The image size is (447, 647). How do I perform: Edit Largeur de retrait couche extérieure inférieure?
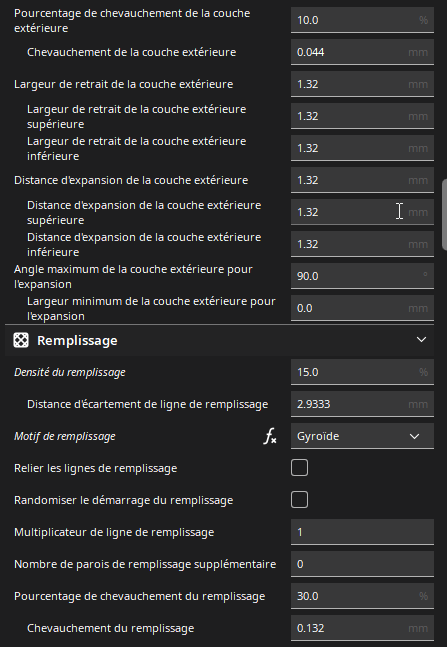(x=362, y=148)
